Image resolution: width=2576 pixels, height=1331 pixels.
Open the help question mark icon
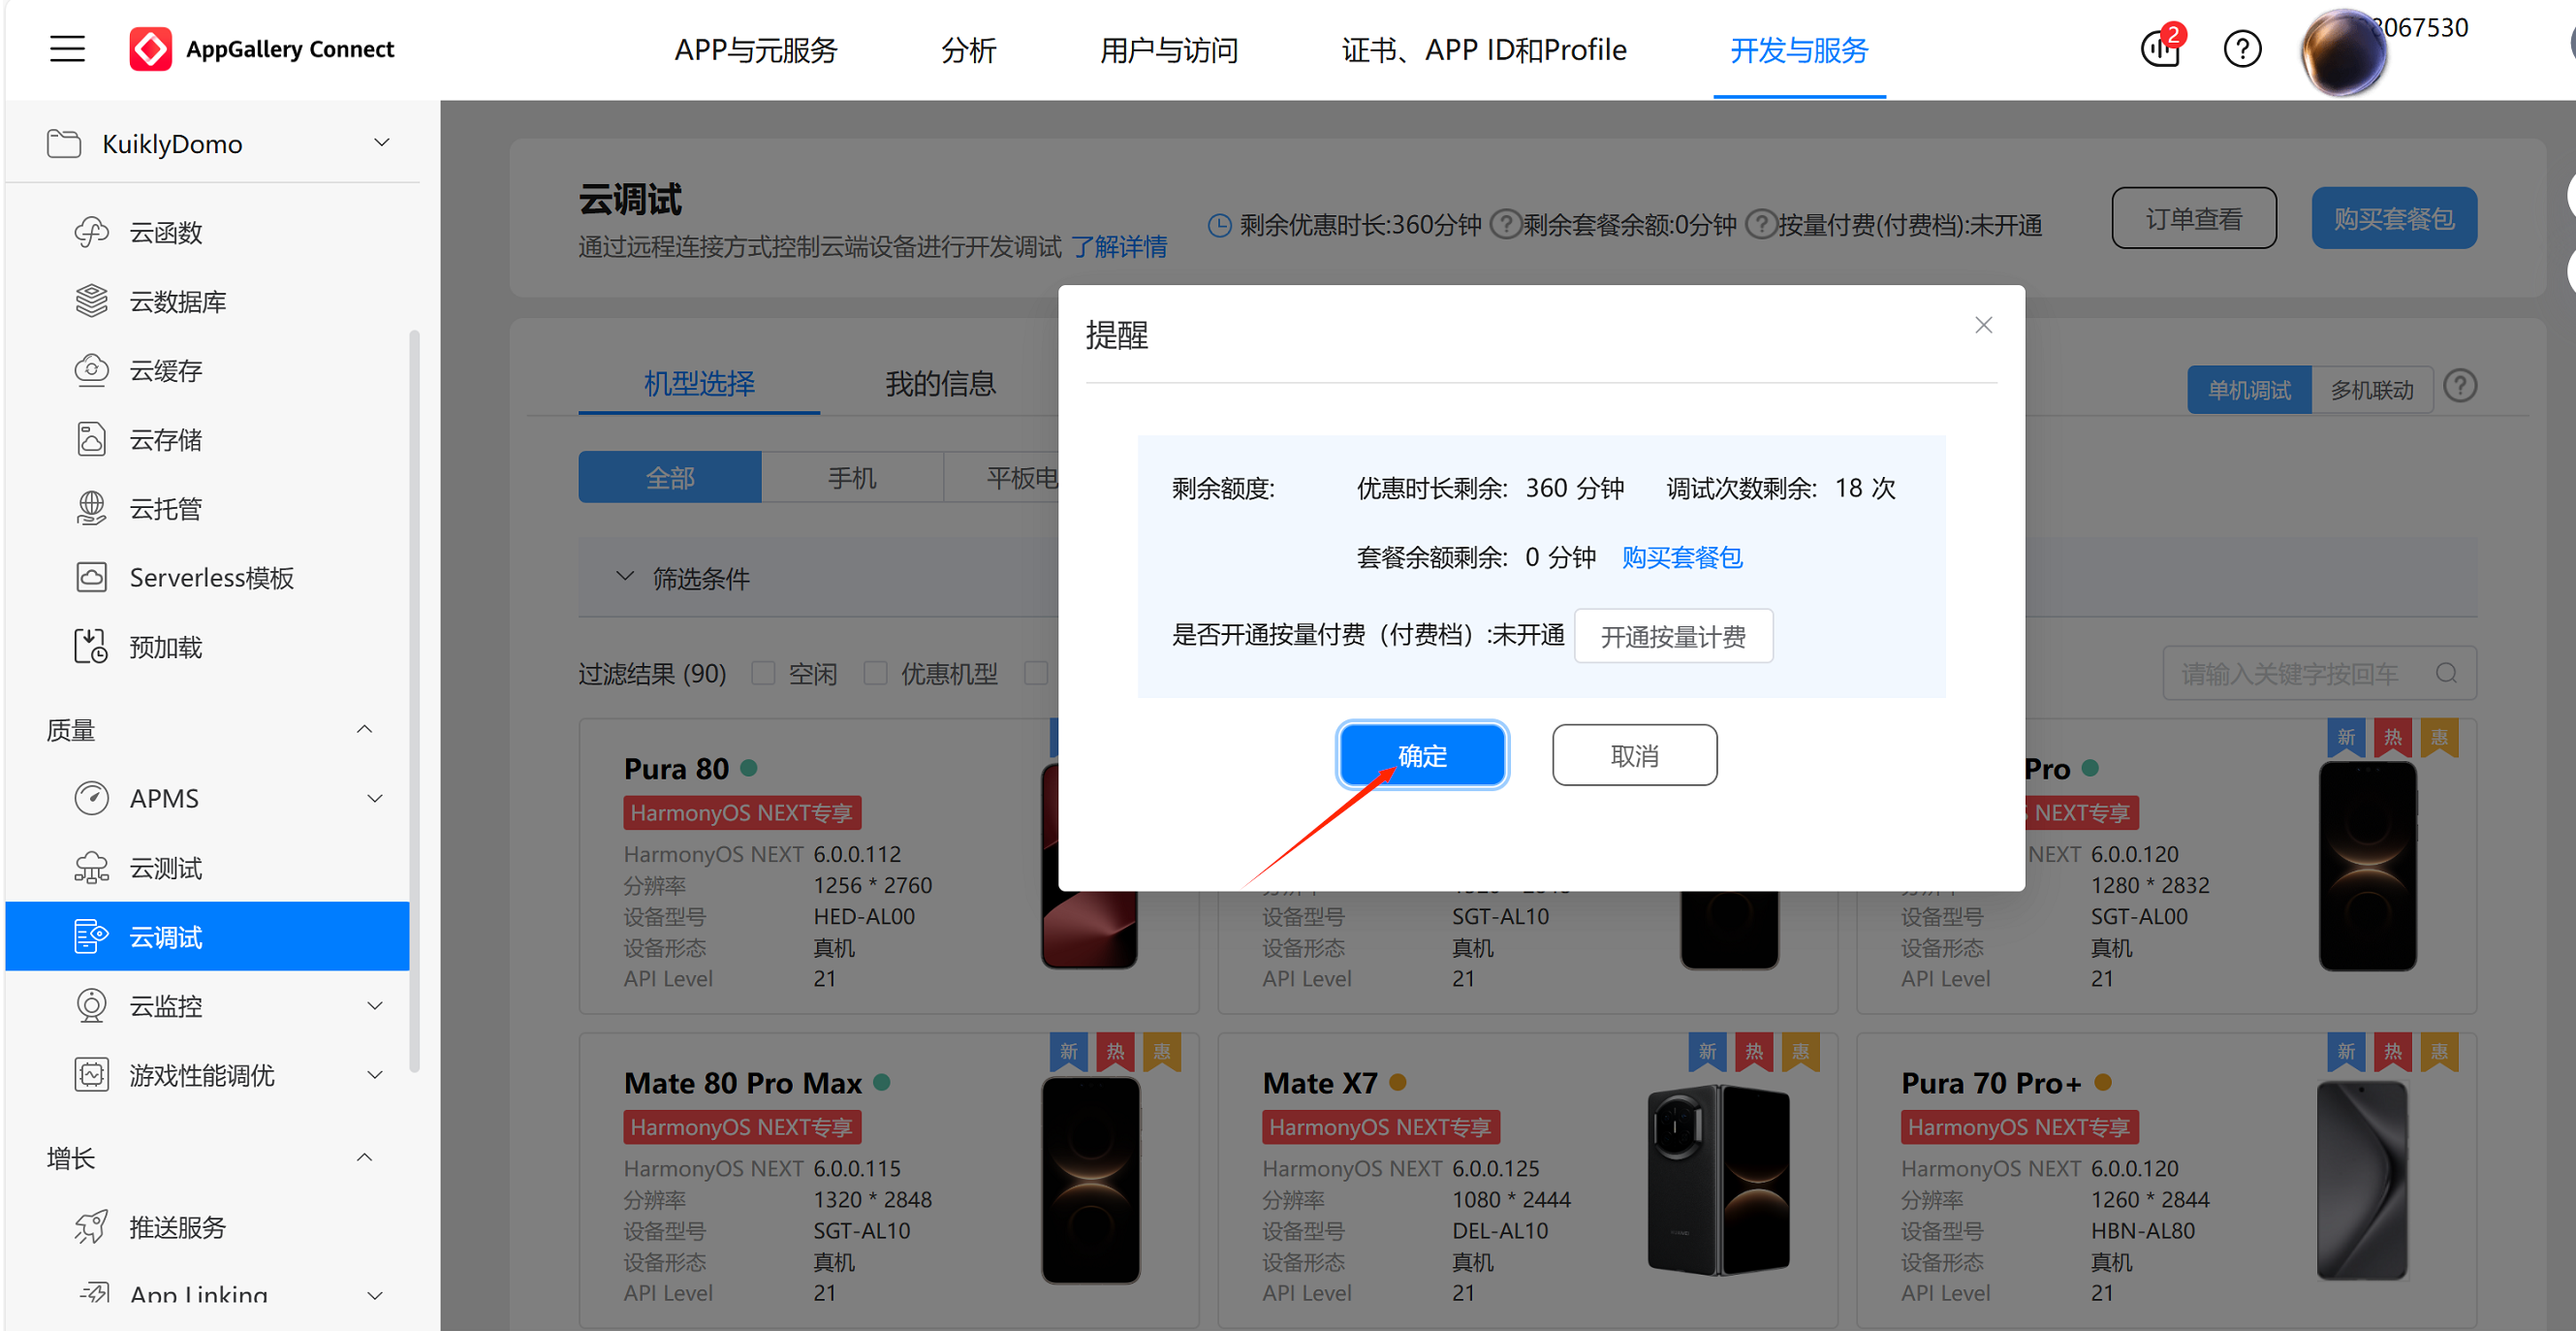(2242, 49)
